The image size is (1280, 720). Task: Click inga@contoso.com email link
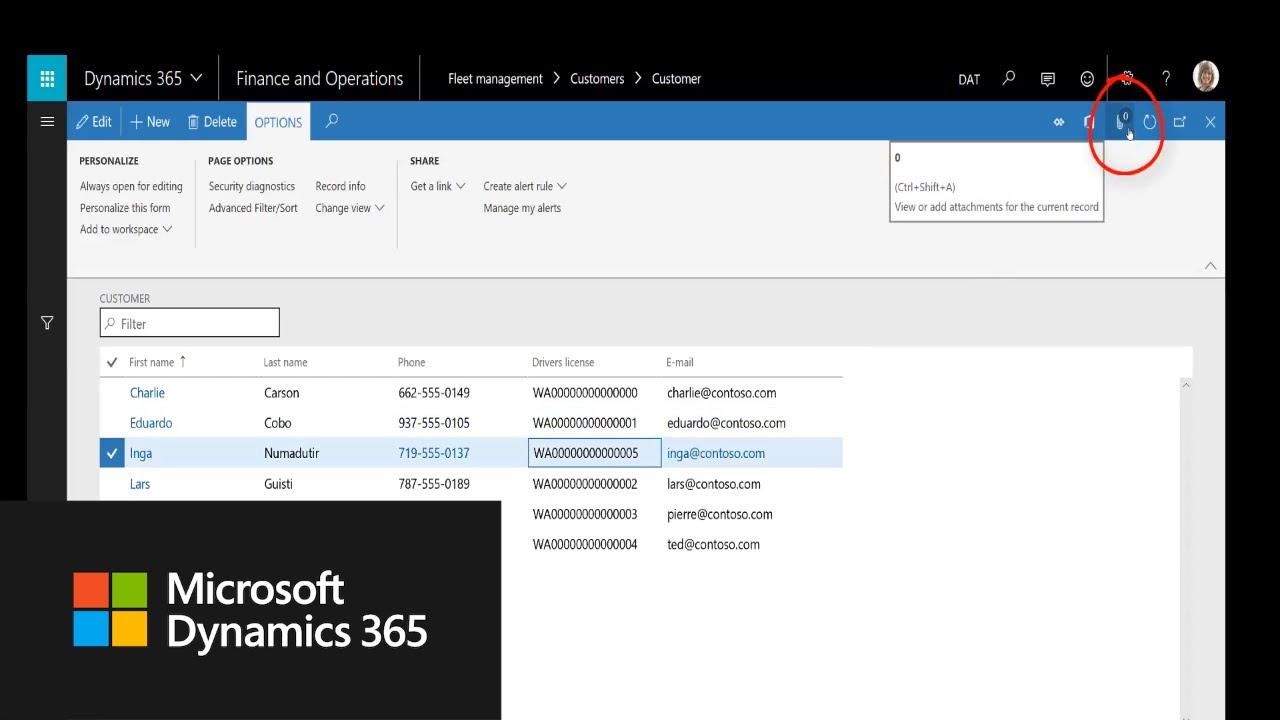click(716, 453)
